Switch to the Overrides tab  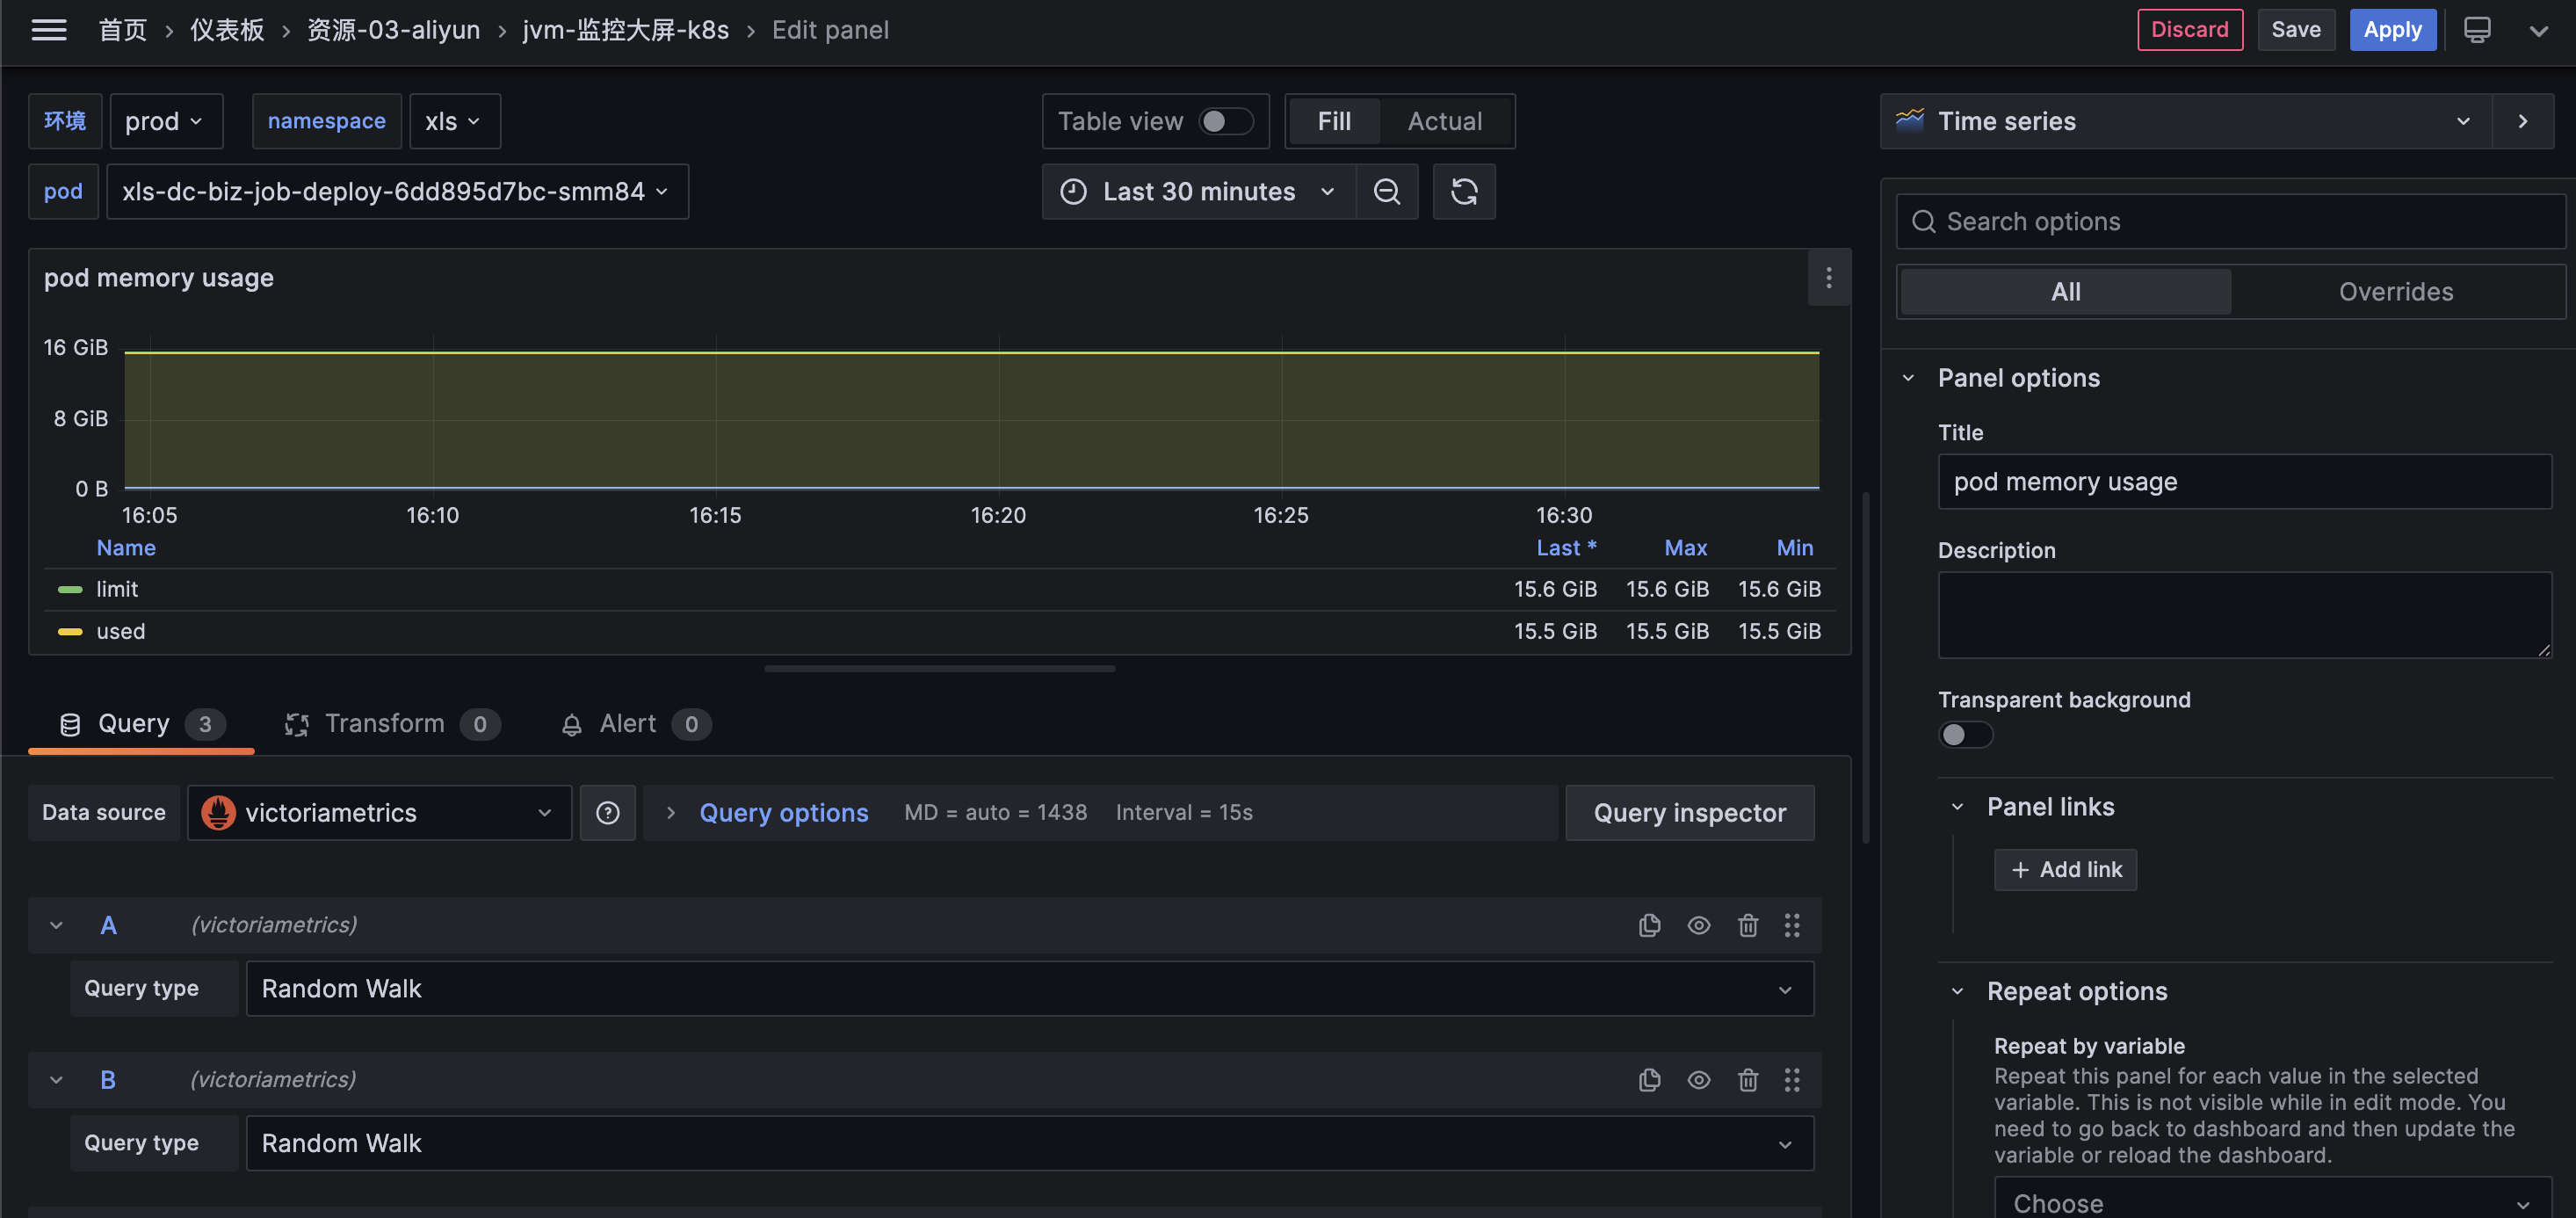[2395, 292]
